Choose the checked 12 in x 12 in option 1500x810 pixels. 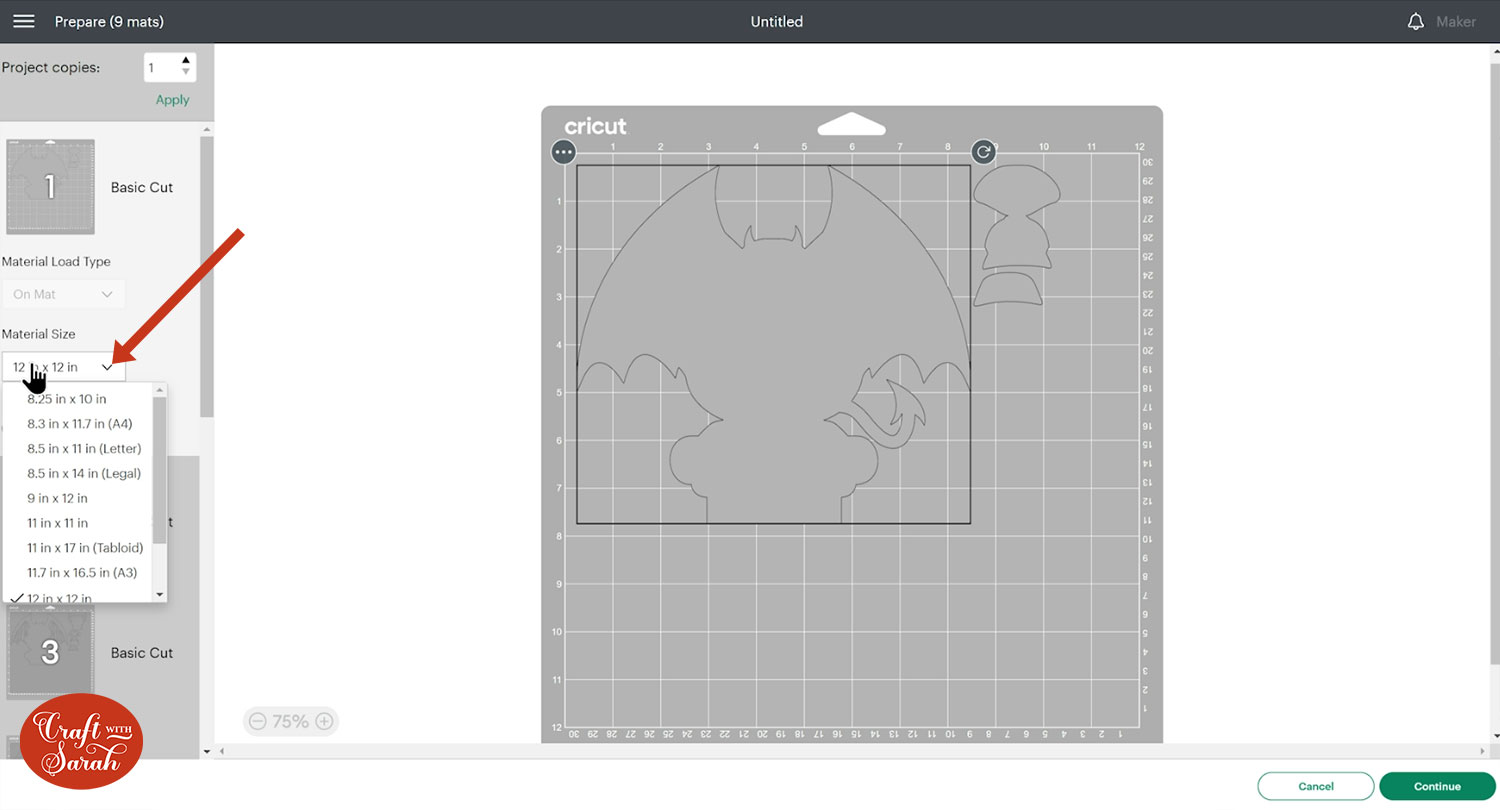(60, 597)
